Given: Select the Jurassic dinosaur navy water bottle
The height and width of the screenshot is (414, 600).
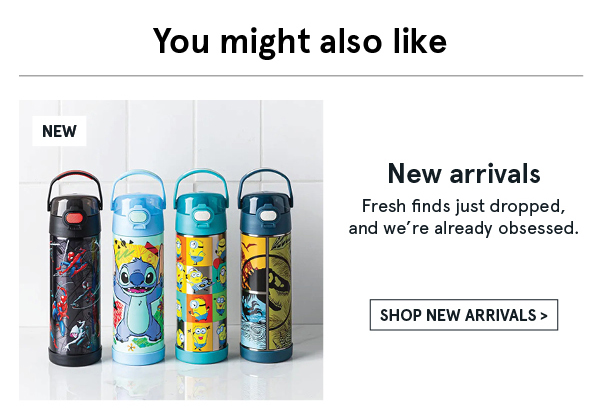Looking at the screenshot, I should [266, 266].
